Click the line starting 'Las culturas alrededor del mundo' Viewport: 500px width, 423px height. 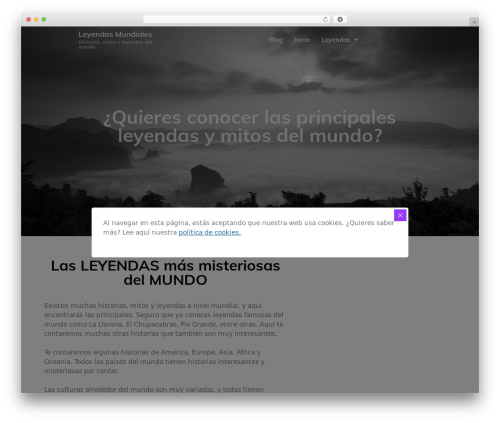point(154,389)
